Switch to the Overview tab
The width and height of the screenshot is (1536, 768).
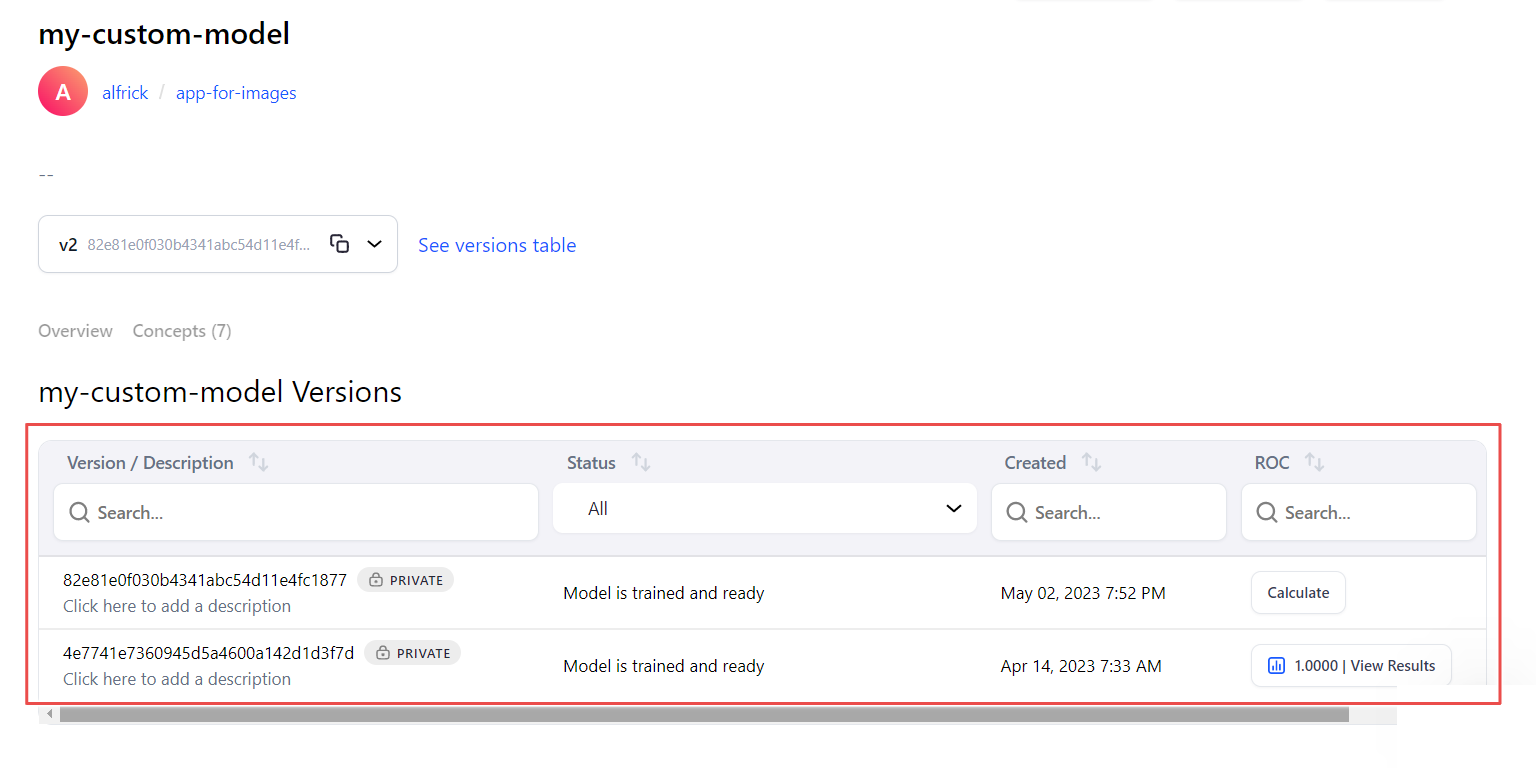[x=75, y=331]
